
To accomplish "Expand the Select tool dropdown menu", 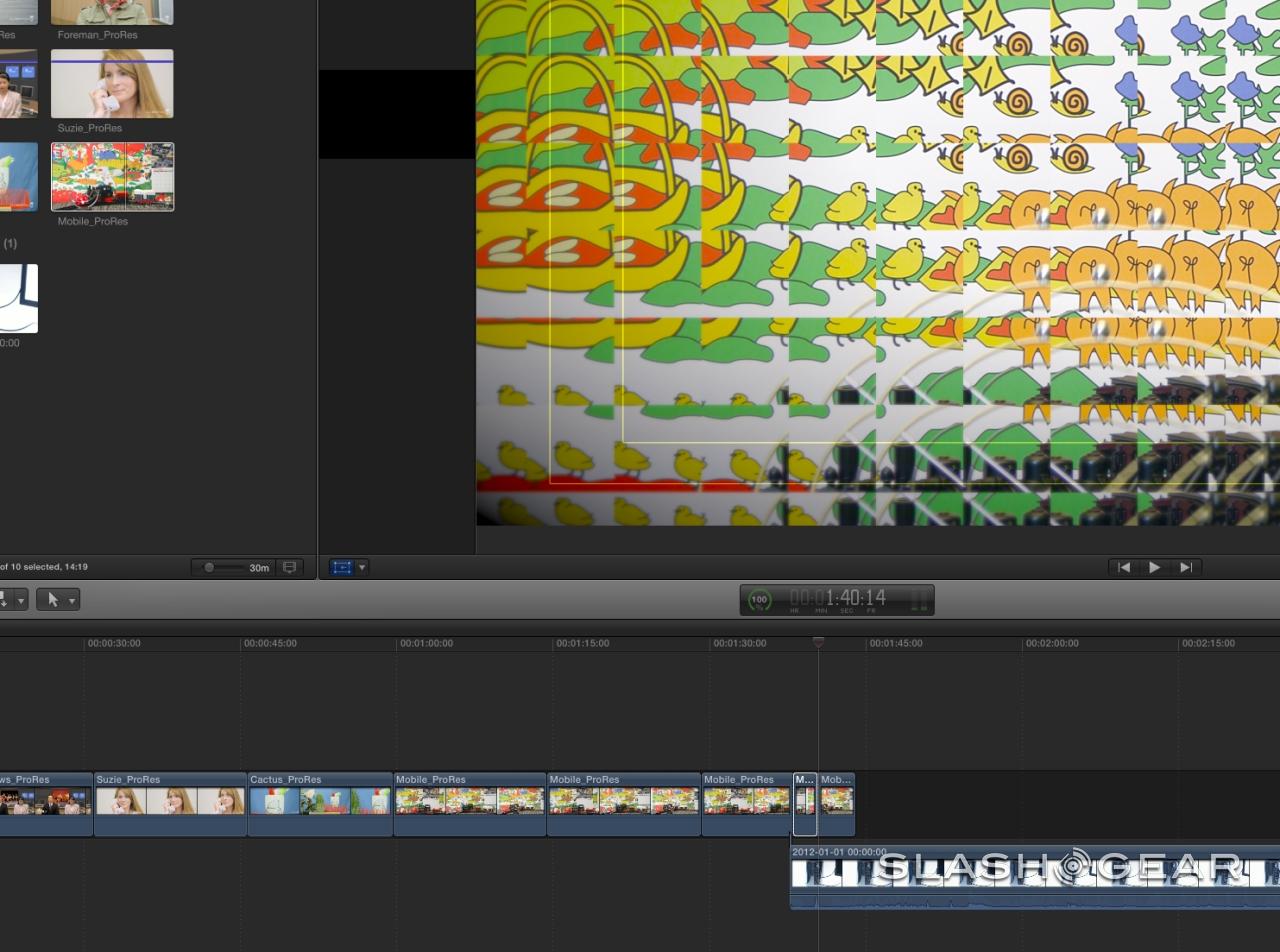I will pos(72,600).
